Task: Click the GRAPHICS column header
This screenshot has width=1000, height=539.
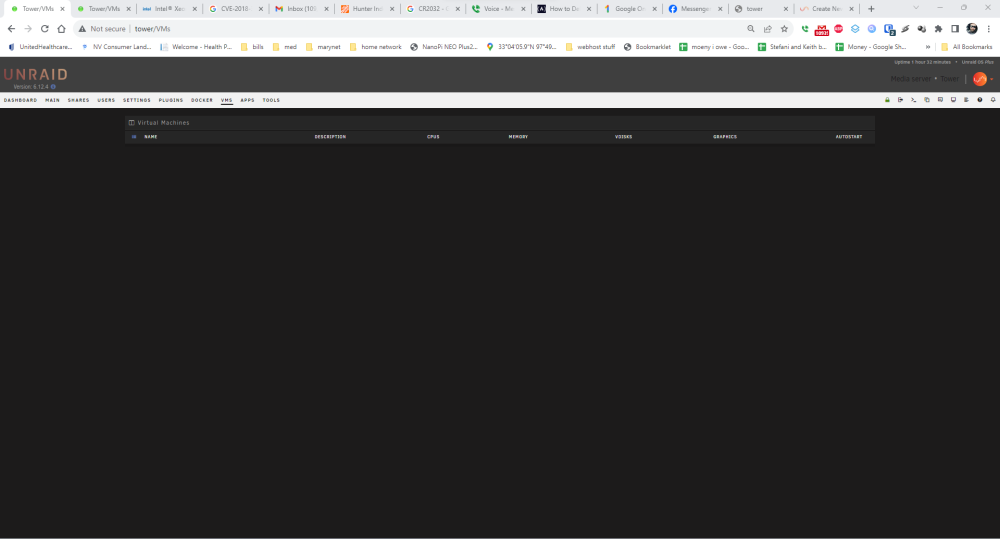Action: point(725,137)
